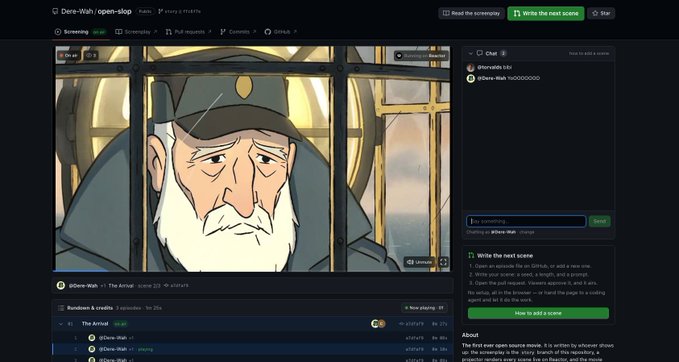Click the chat message count badge
679x362 pixels.
click(503, 53)
